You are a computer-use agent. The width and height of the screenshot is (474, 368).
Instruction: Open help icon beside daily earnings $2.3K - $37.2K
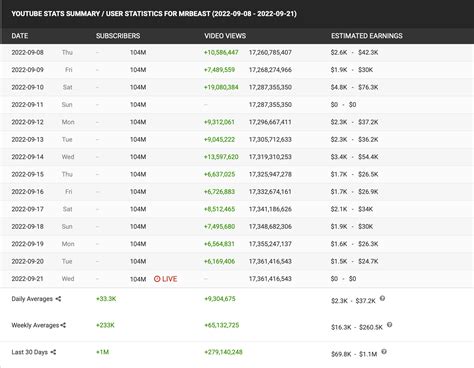tap(382, 298)
